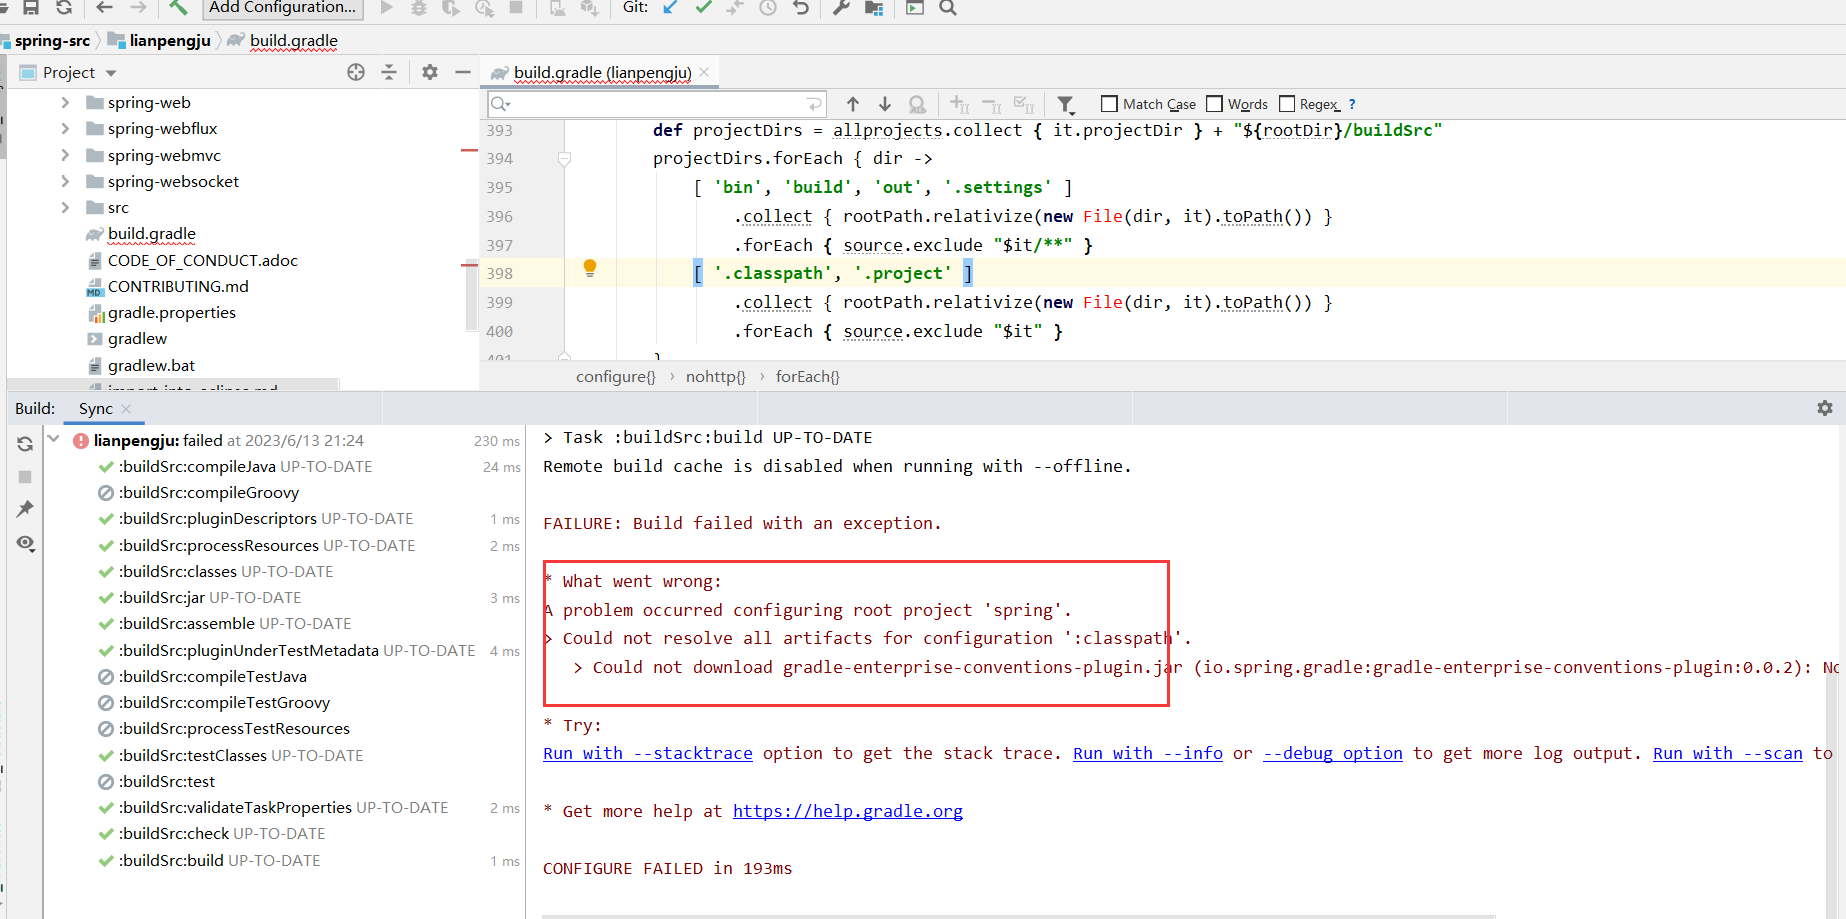1846x919 pixels.
Task: Open Project panel gear options
Action: pos(430,72)
